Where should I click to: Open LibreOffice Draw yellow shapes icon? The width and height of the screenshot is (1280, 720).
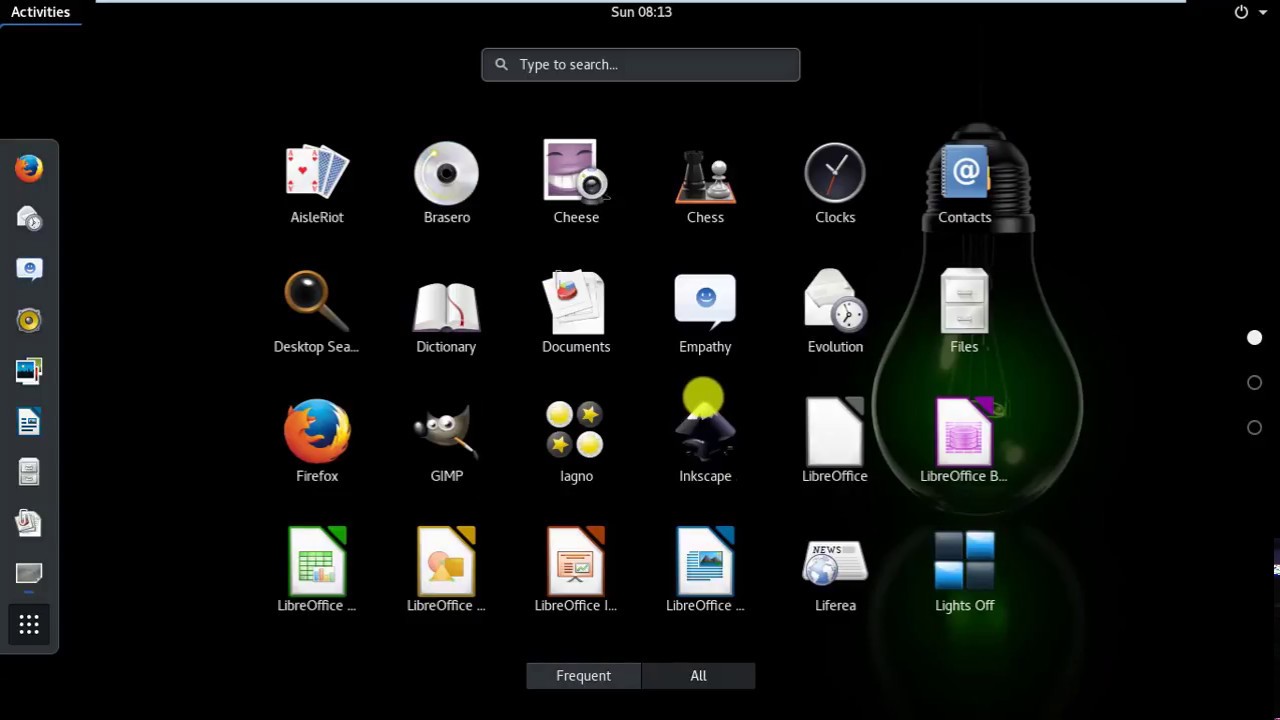tap(446, 570)
